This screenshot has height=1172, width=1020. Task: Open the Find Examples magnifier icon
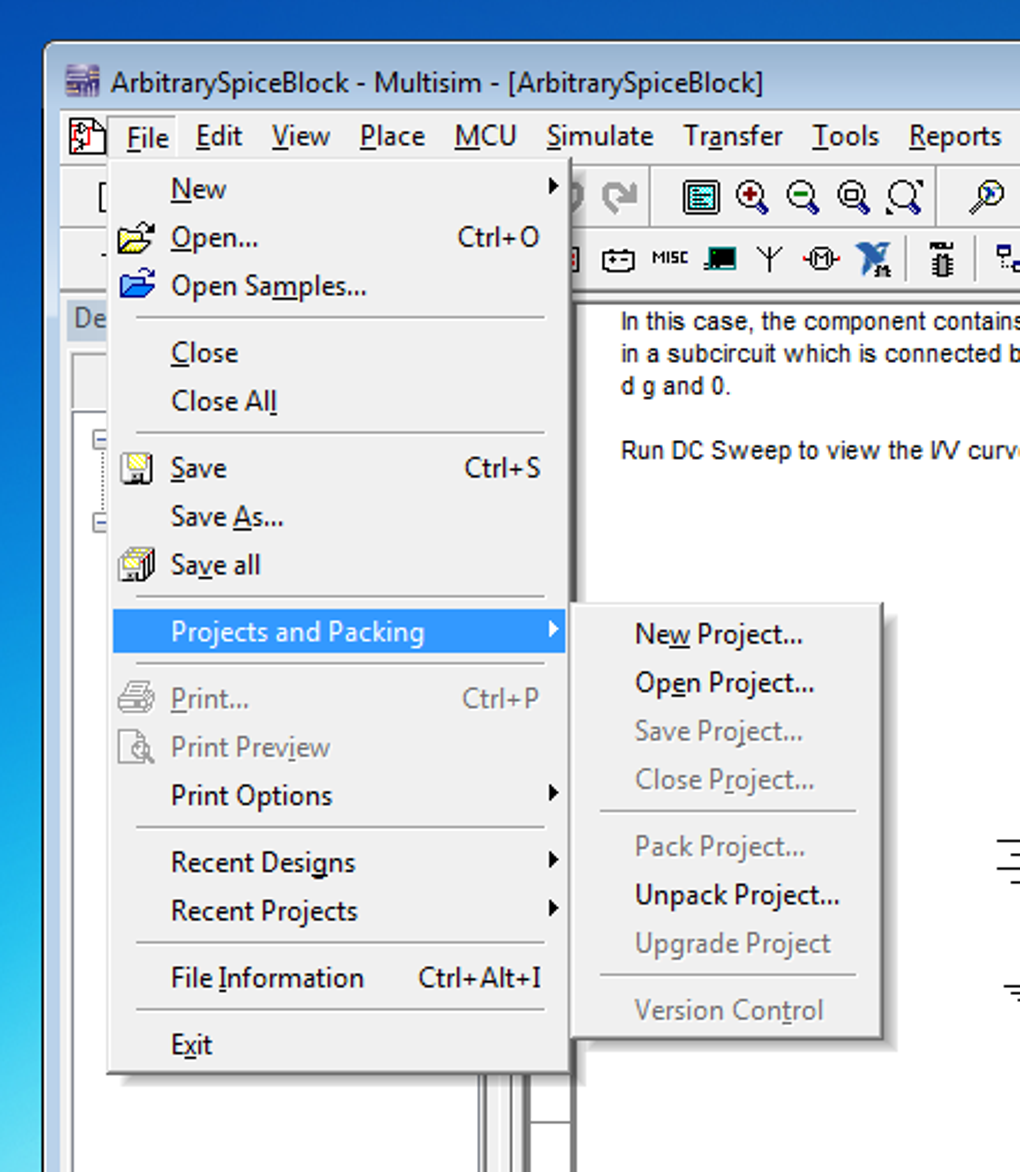click(x=986, y=197)
